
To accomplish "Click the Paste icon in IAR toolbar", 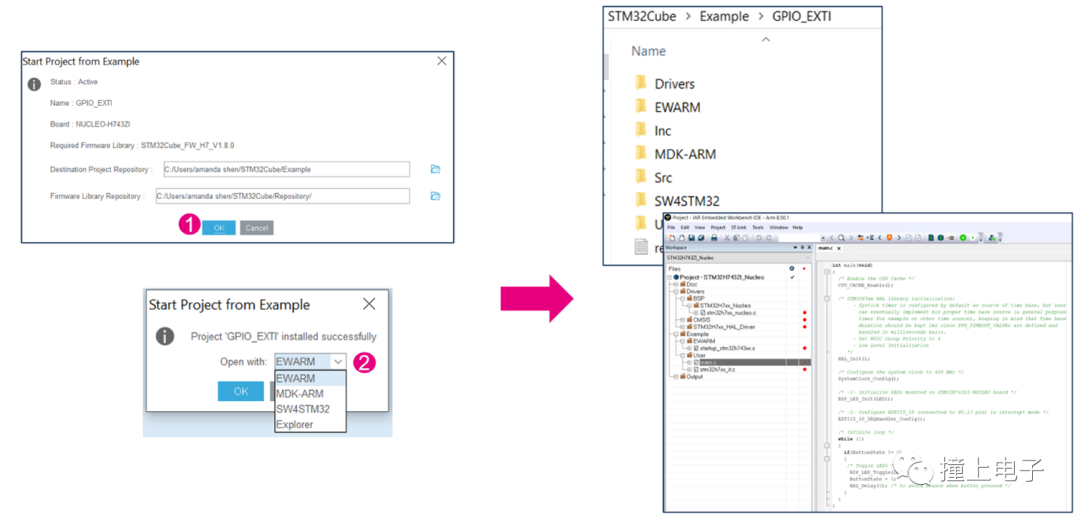I will tap(746, 238).
